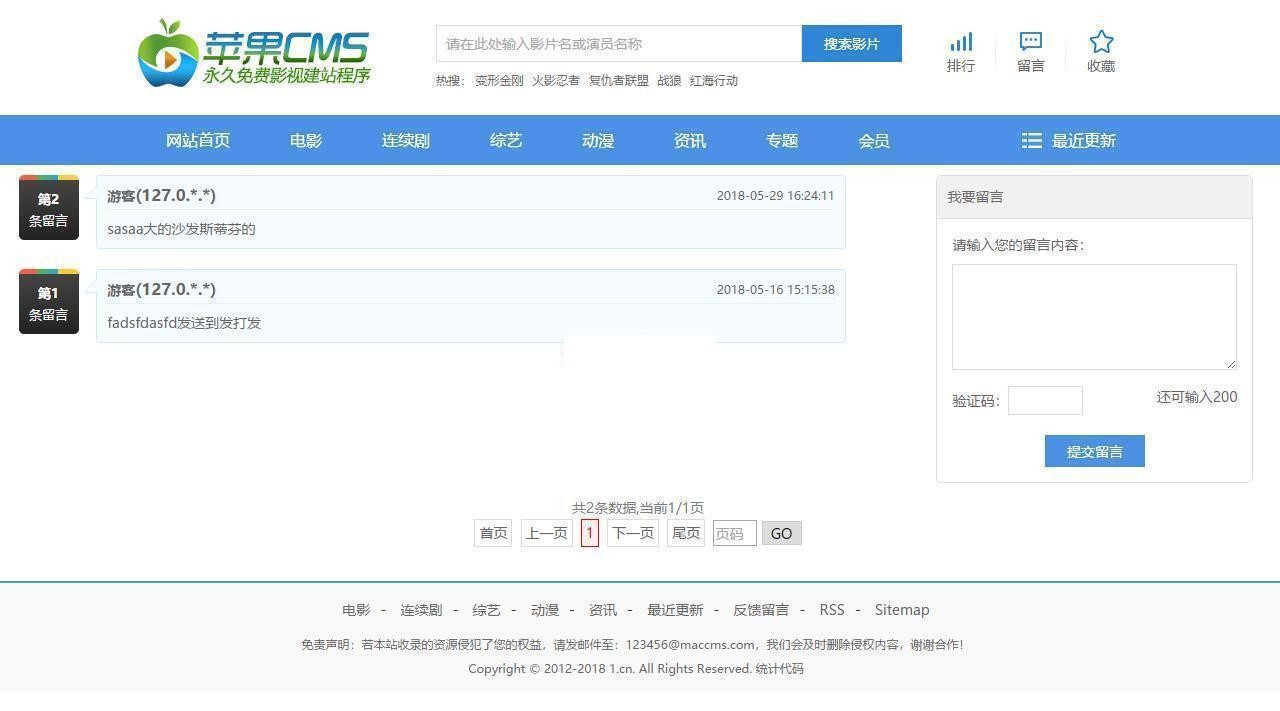Go to 网站首页 from the navbar
Screen dimensions: 1280x711
pos(197,140)
